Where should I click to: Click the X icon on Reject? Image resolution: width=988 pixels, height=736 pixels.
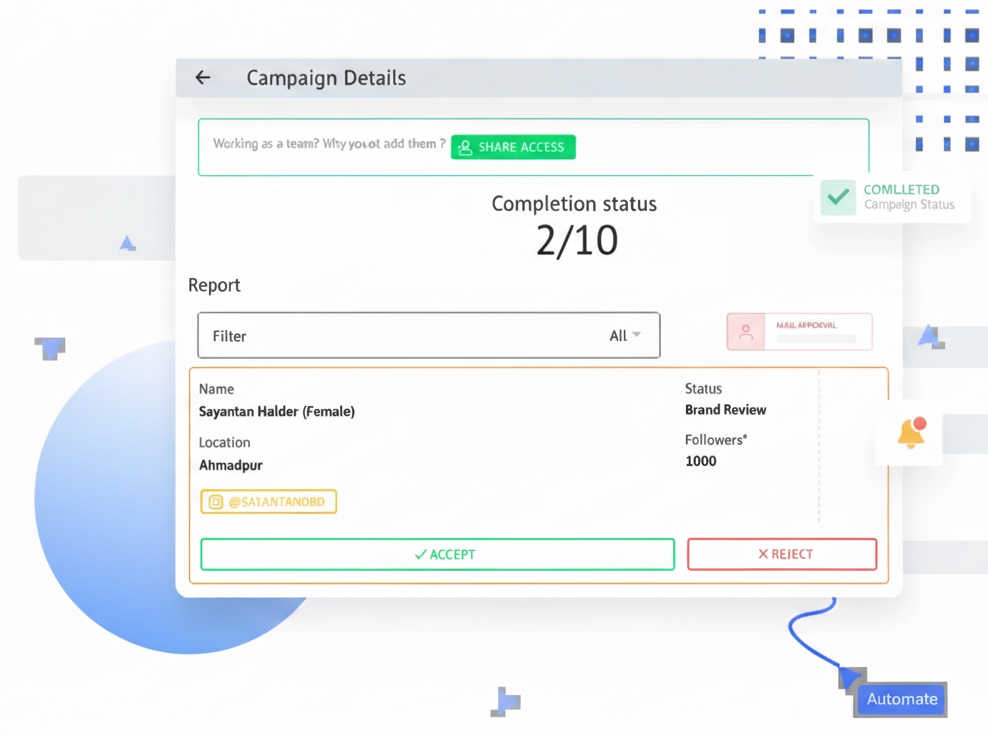click(x=763, y=554)
